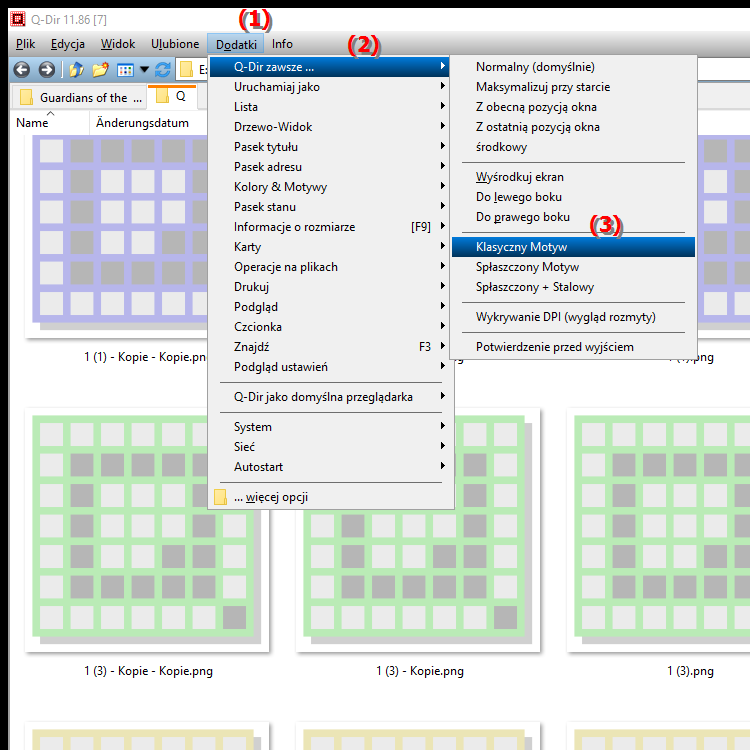Open the System menu entry
Screen dimensions: 750x750
(330, 427)
